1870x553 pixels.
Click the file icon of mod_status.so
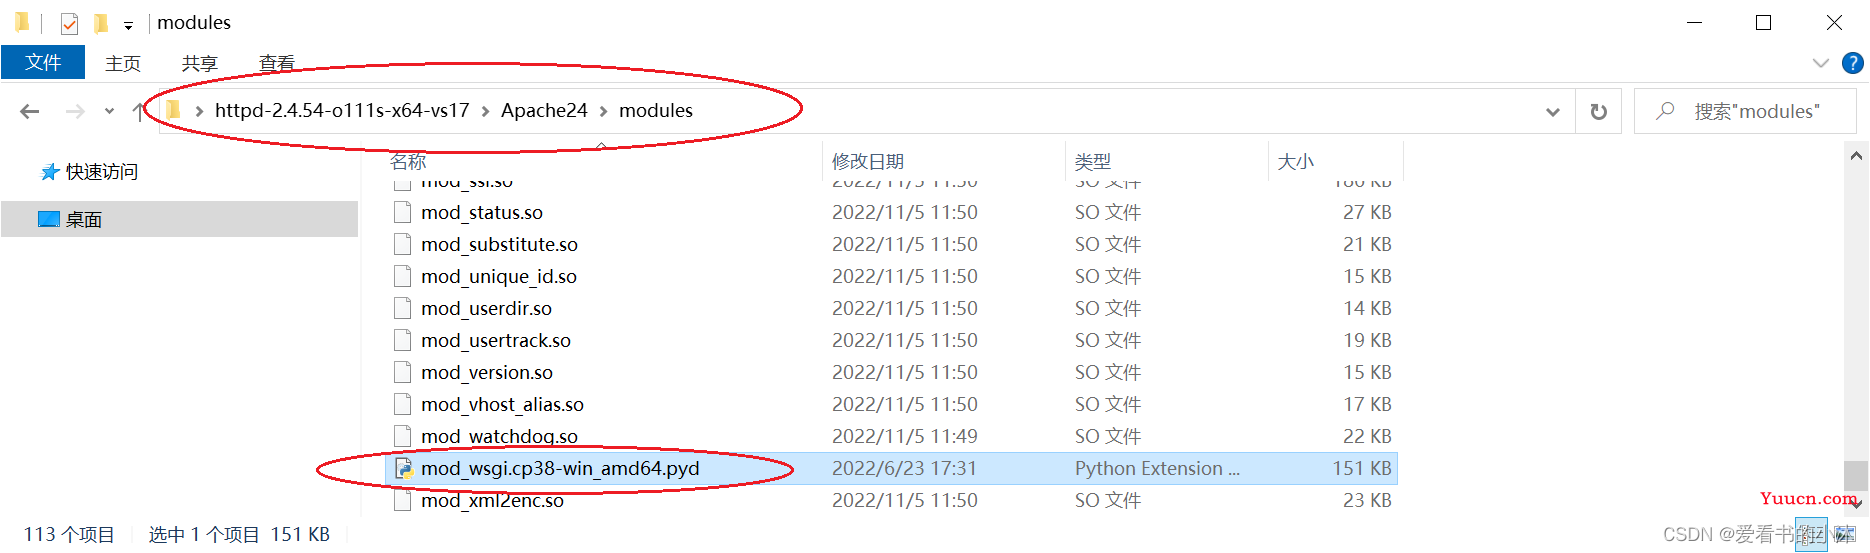point(403,212)
